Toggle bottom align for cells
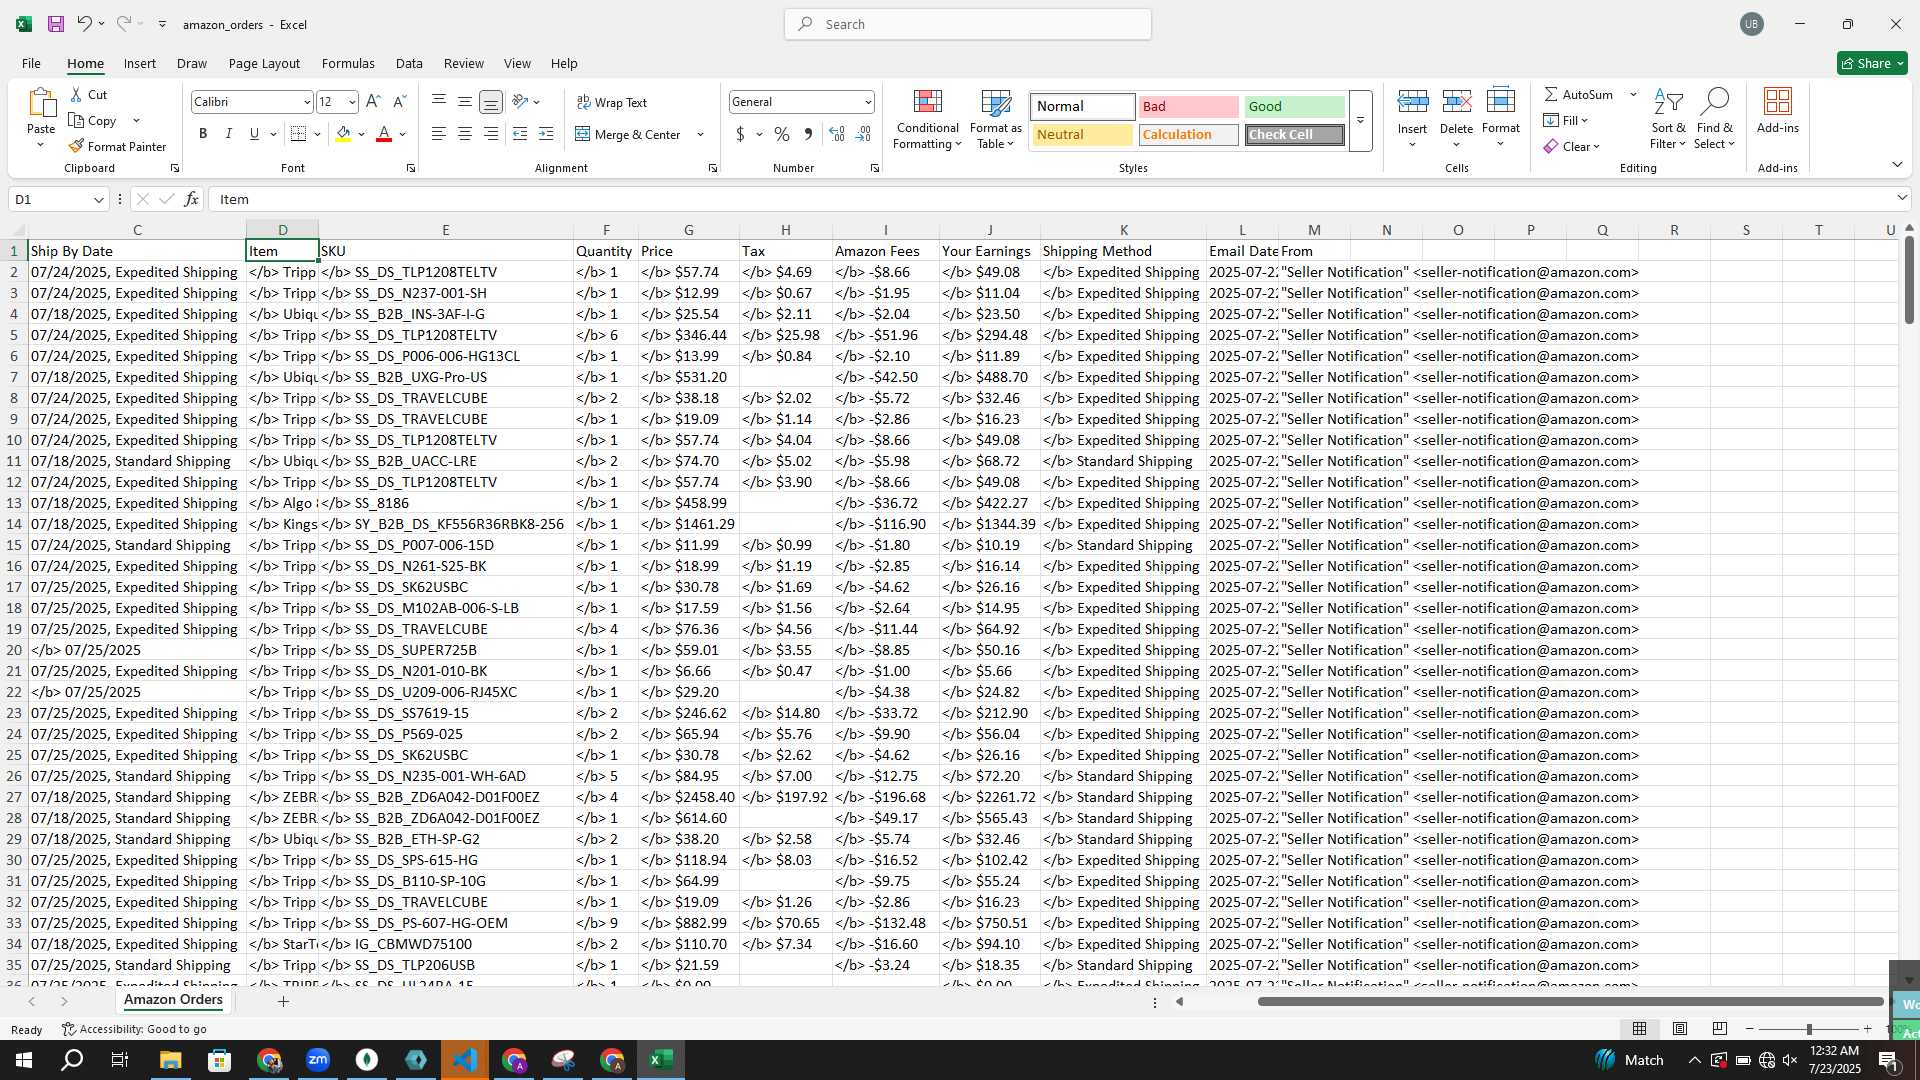The width and height of the screenshot is (1920, 1080). (x=491, y=102)
